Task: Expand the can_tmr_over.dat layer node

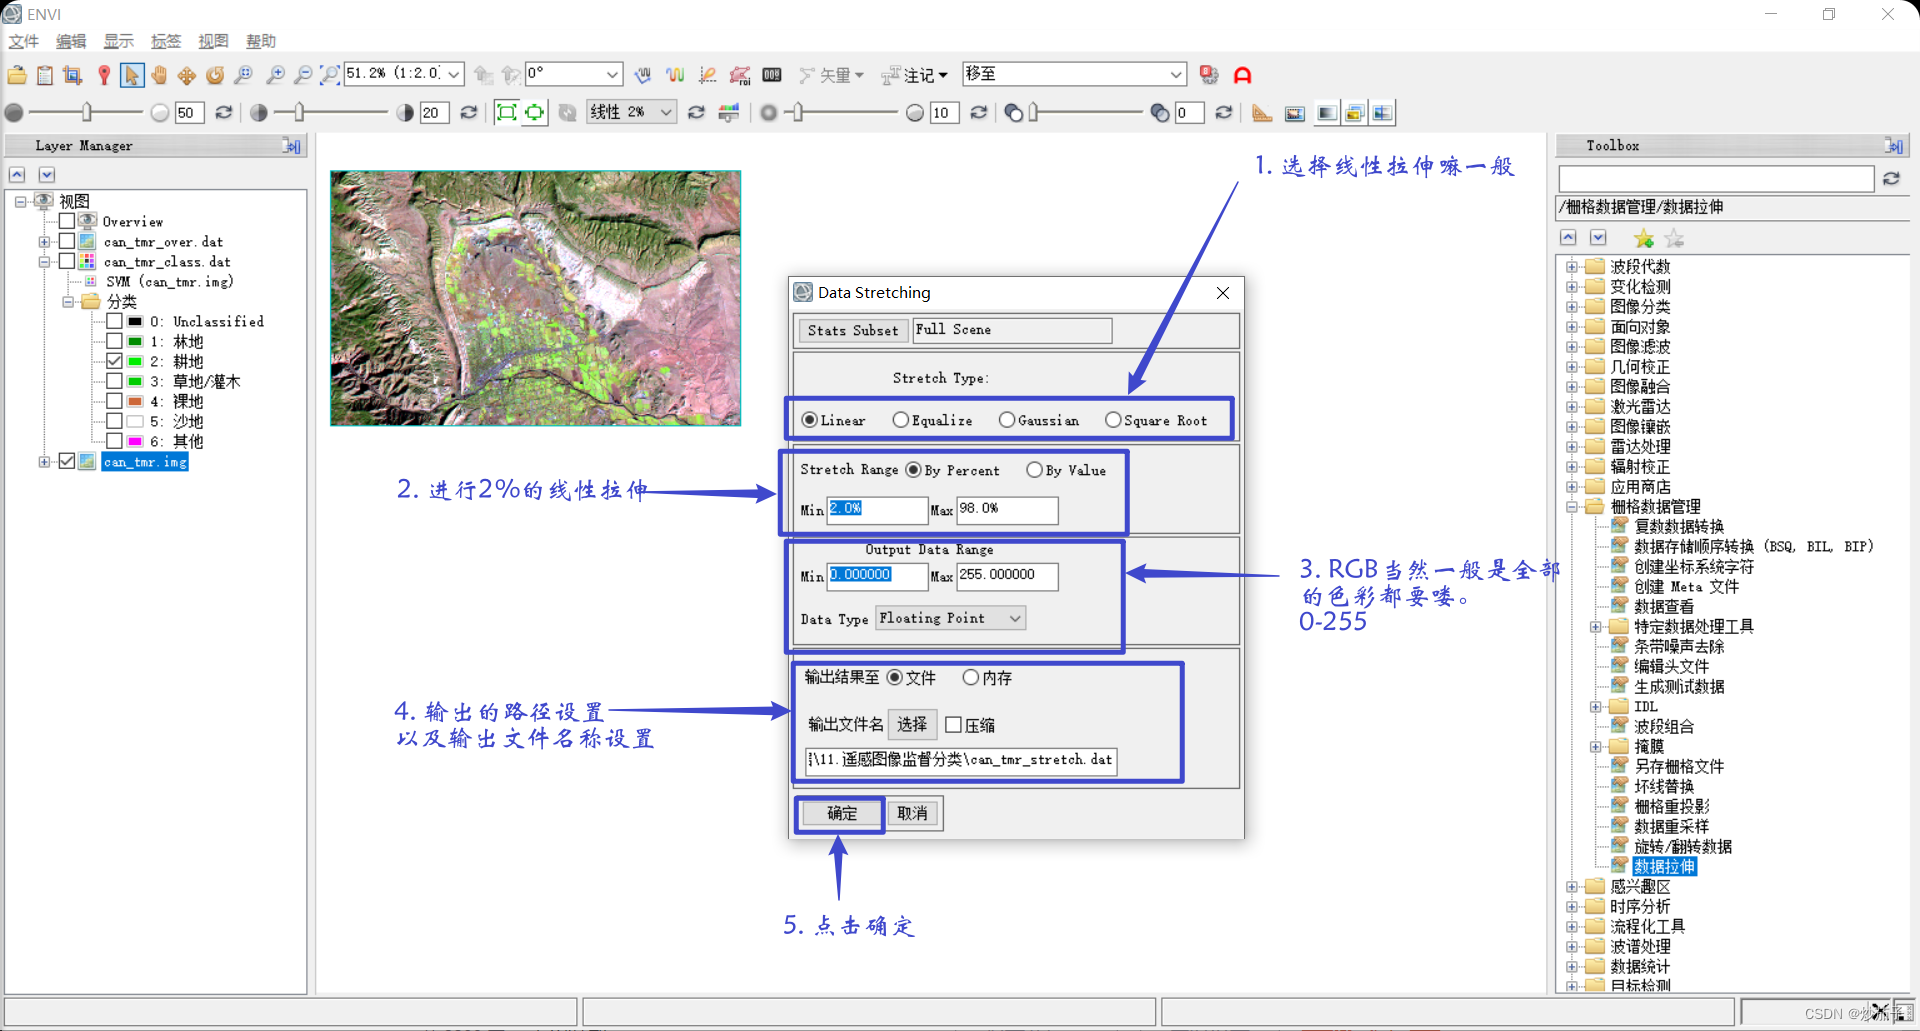Action: tap(44, 242)
